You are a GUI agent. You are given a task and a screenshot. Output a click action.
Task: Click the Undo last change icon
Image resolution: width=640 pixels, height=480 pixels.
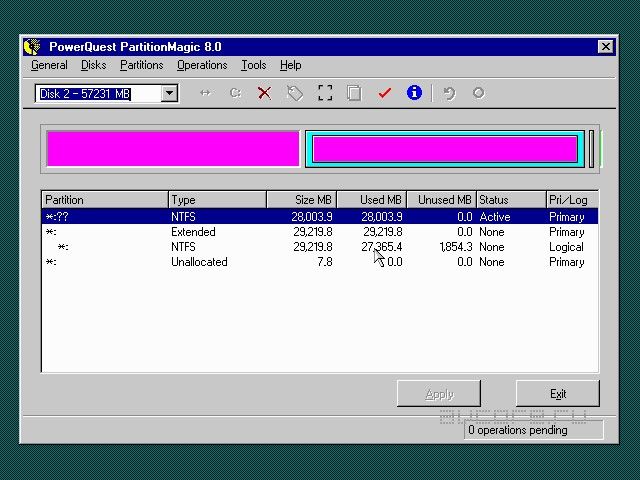449,93
